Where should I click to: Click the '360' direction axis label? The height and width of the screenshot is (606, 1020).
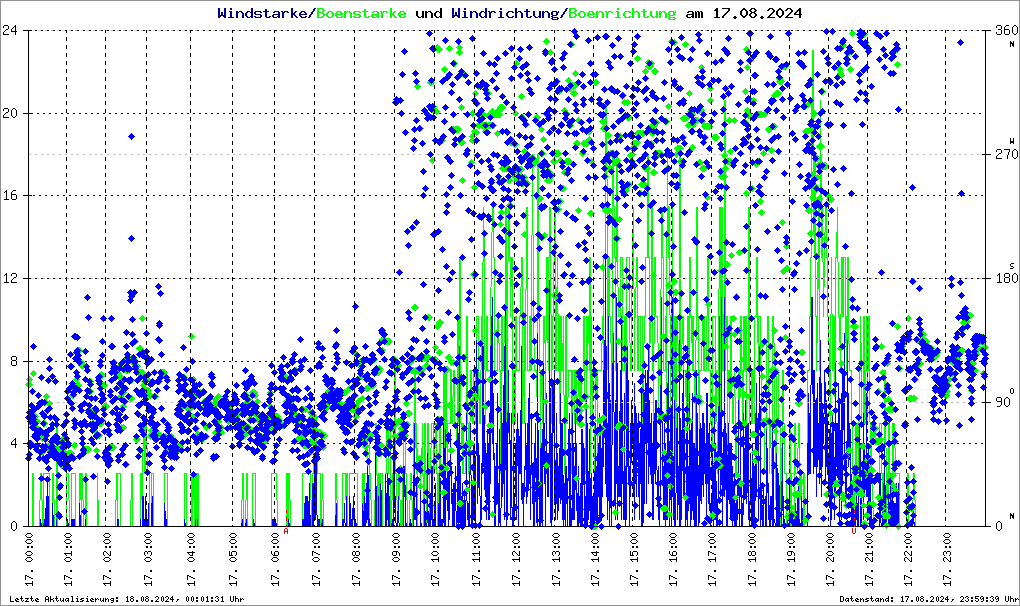coord(1006,30)
